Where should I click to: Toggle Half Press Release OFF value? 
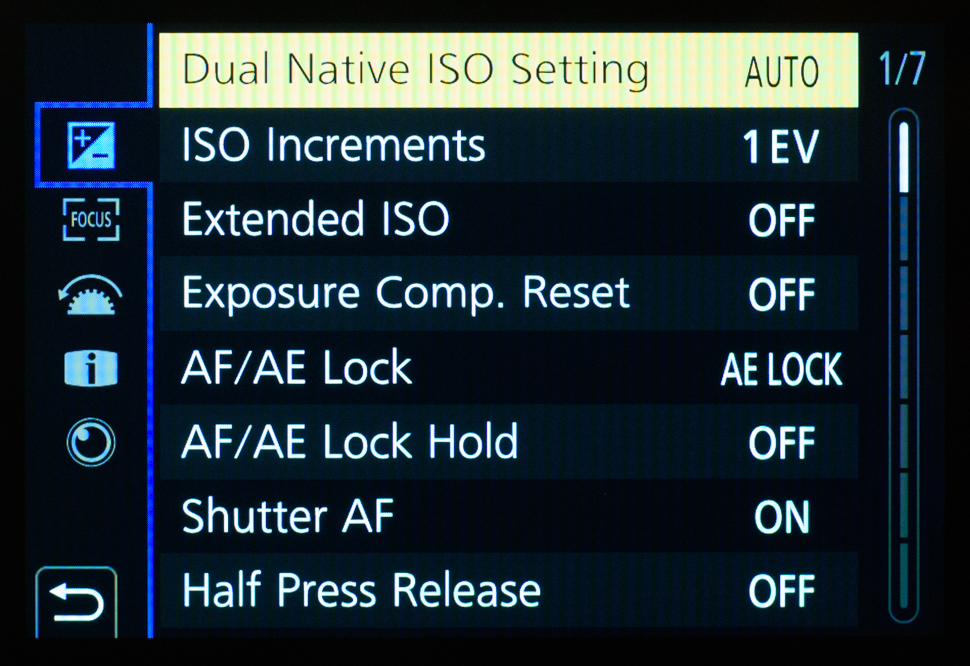point(781,592)
